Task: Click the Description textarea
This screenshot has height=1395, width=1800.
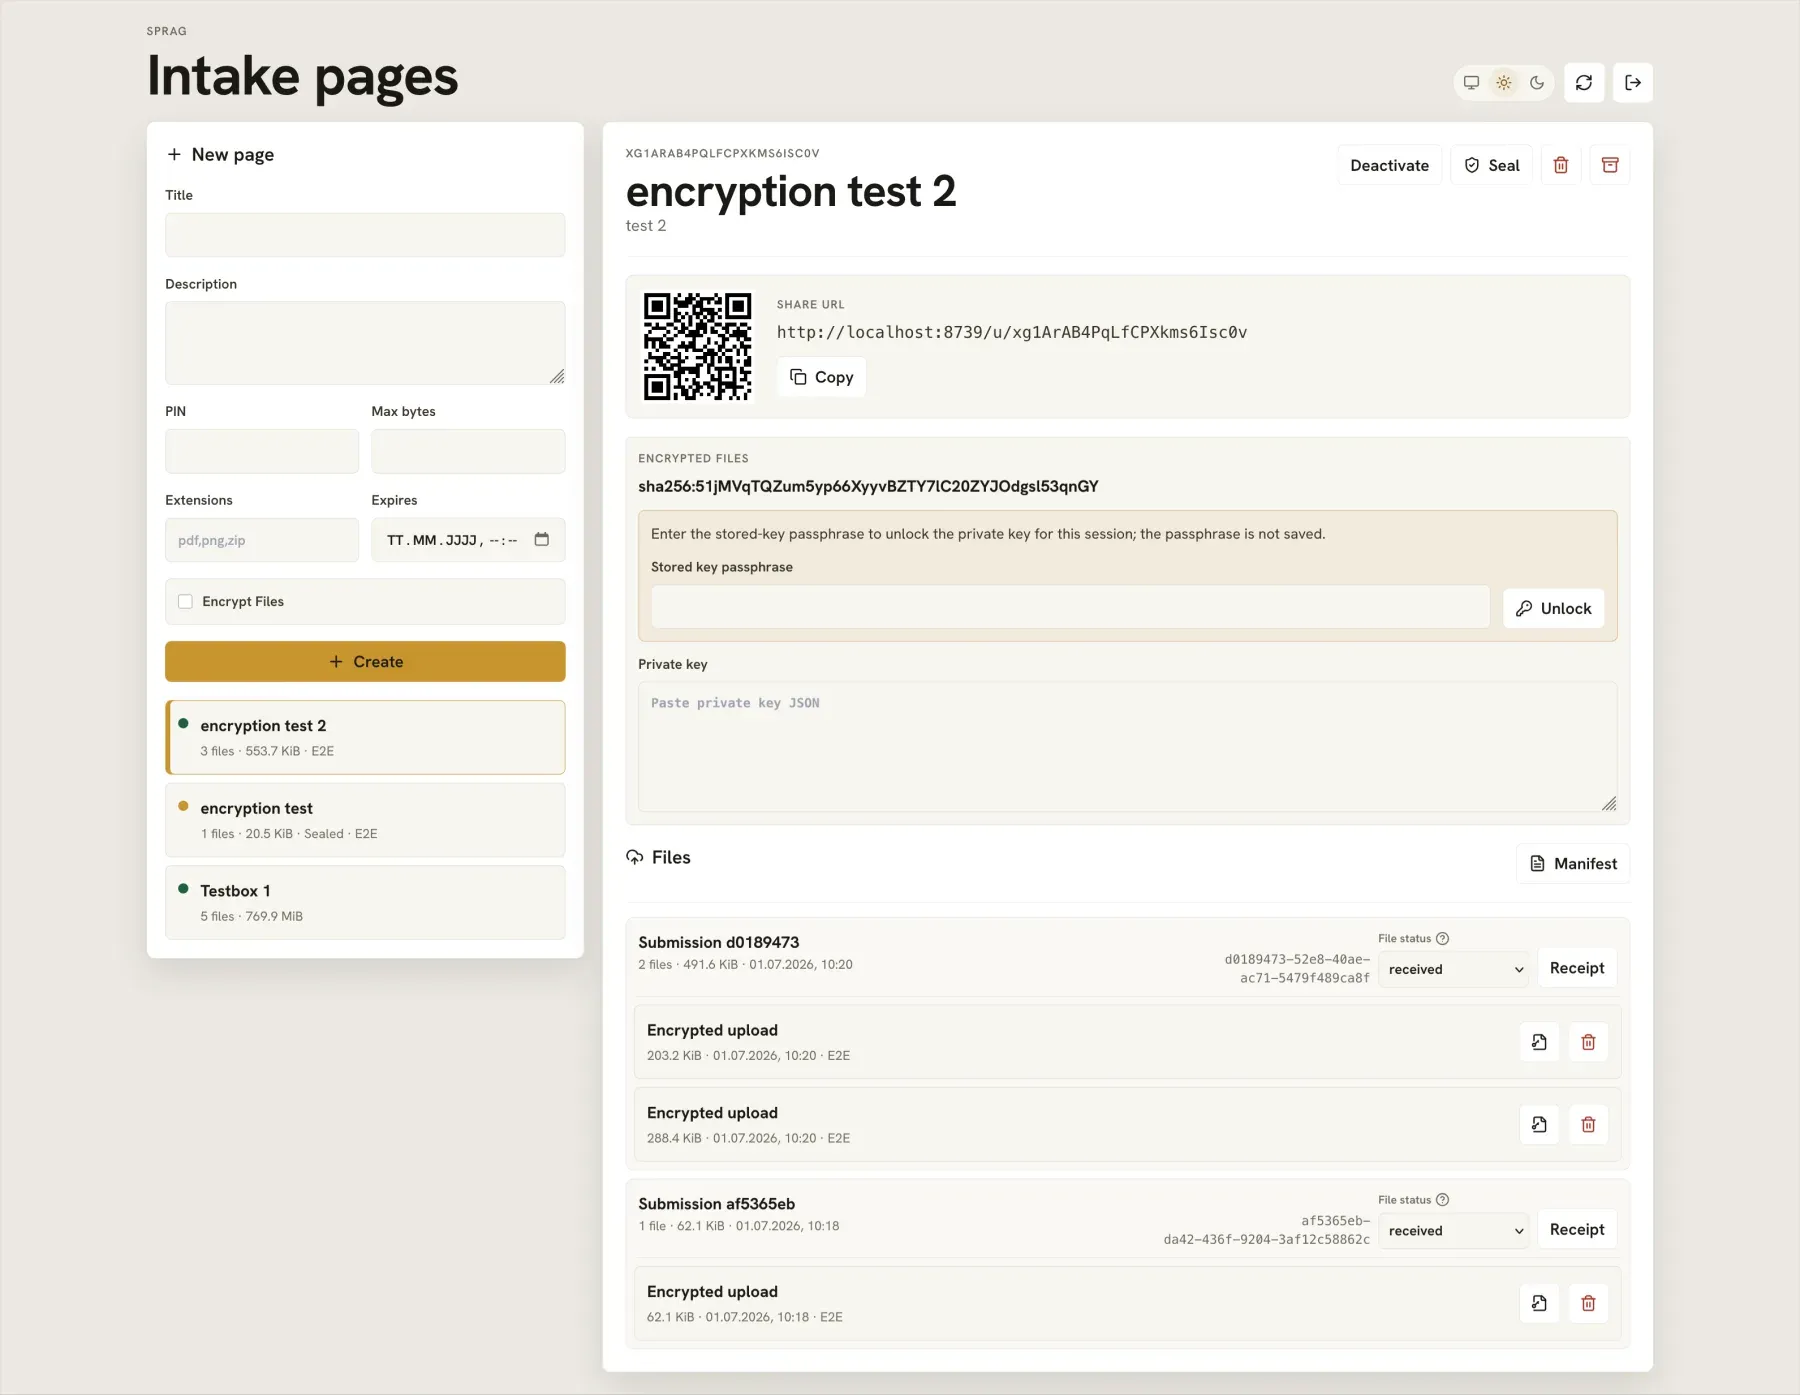Action: (x=365, y=343)
